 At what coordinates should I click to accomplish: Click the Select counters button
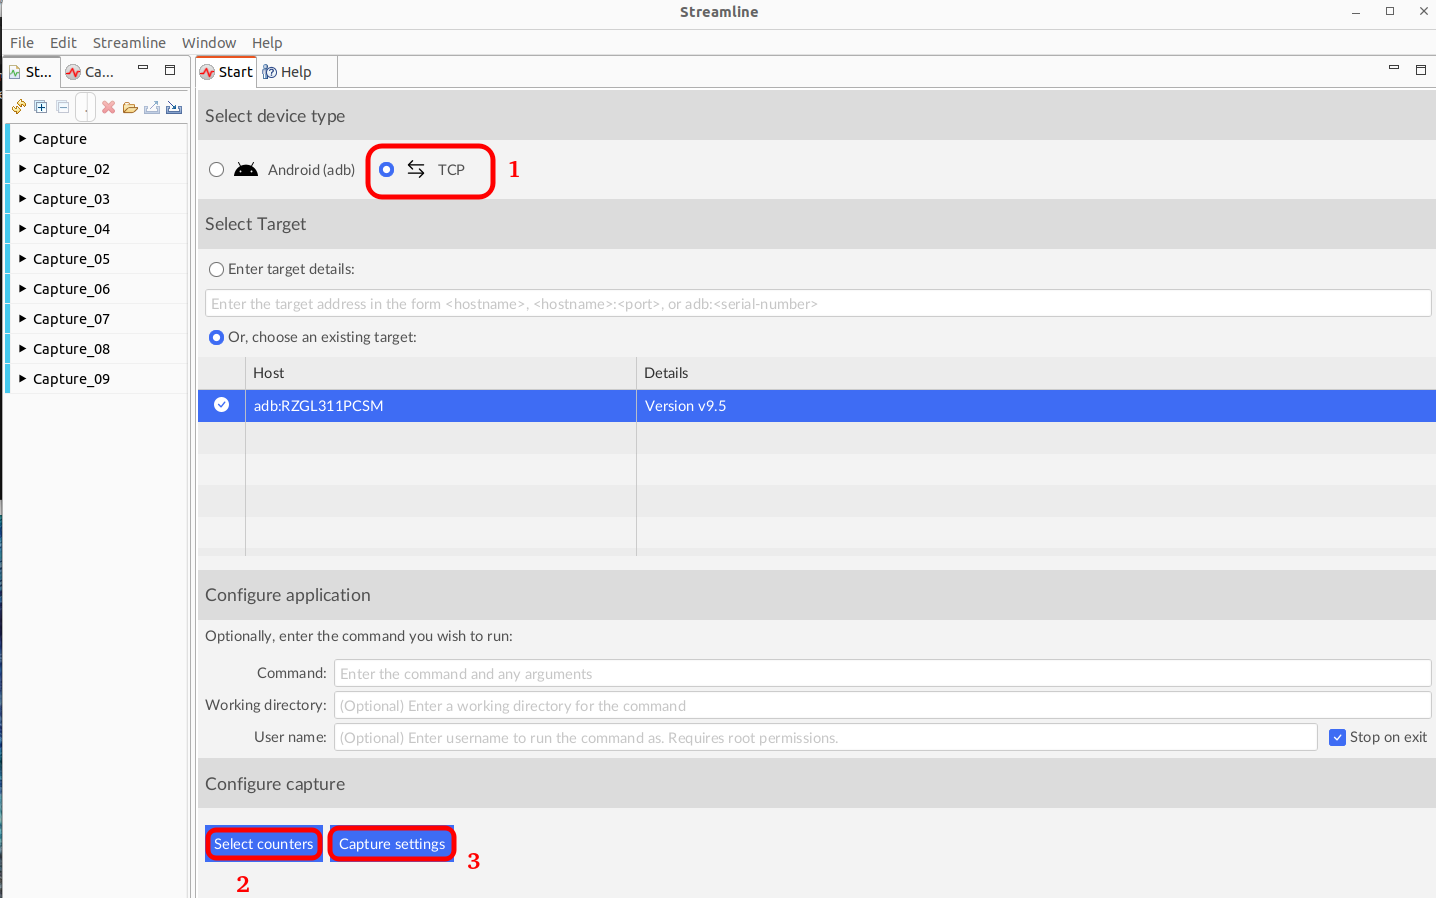point(264,844)
